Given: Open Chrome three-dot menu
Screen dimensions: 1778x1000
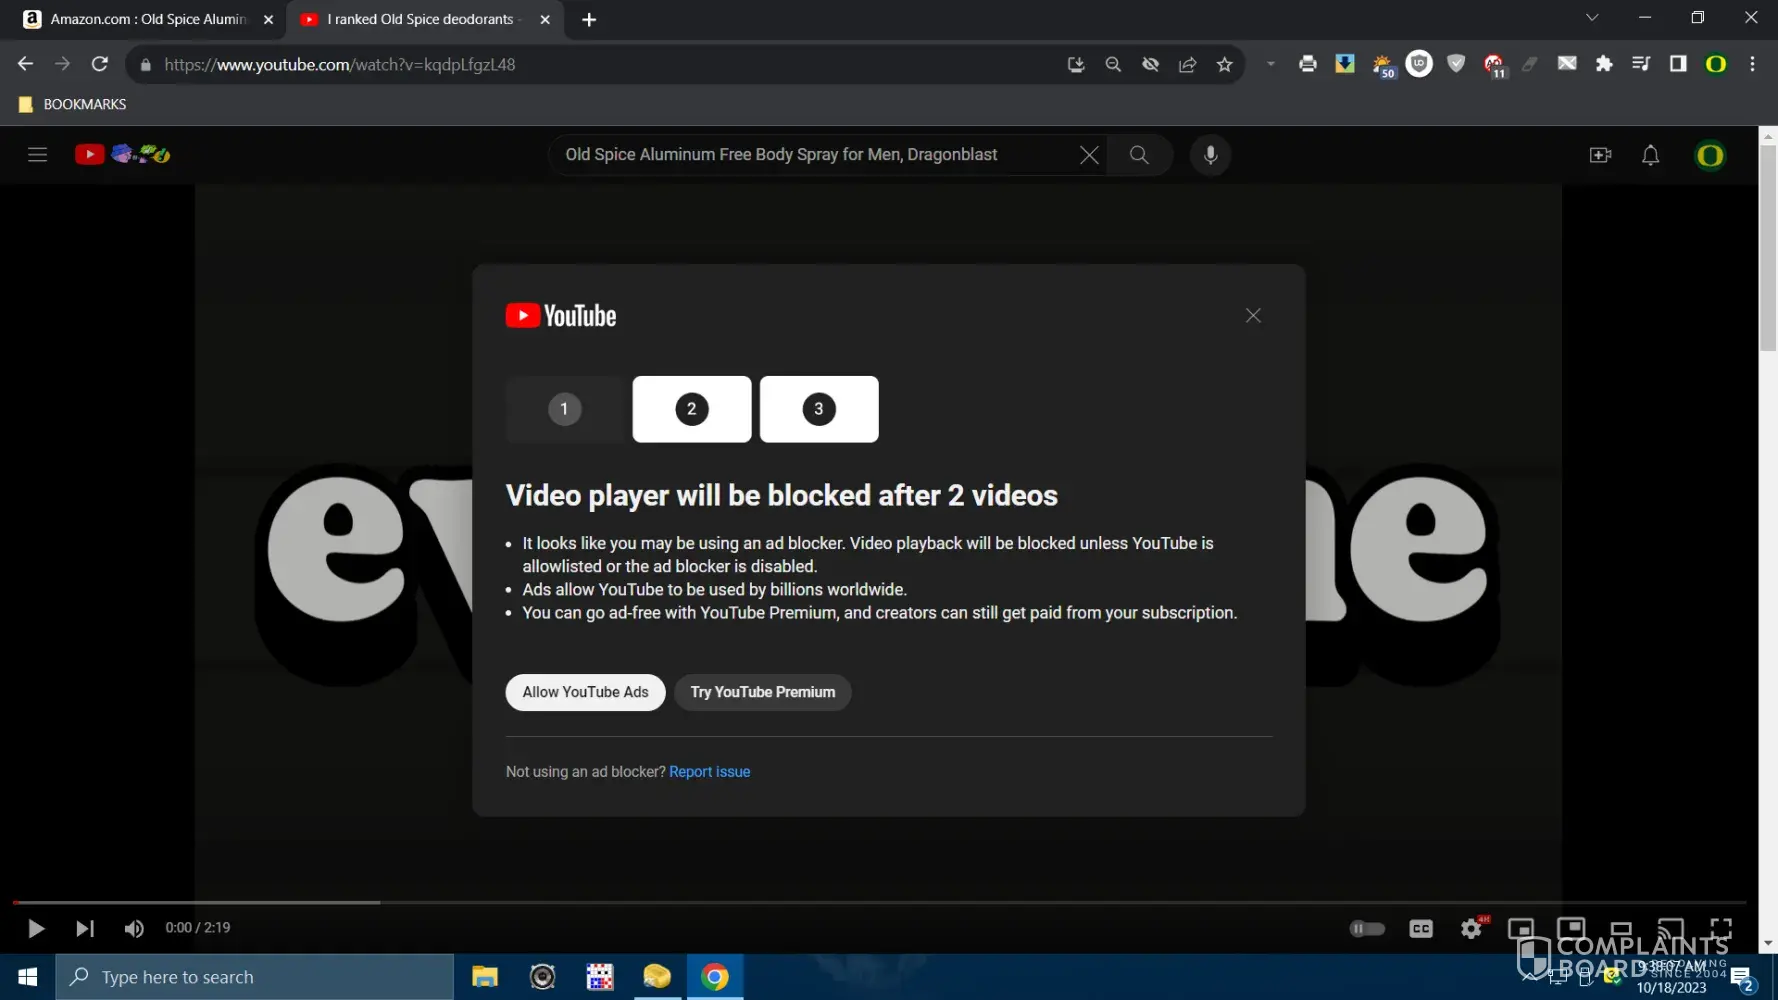Looking at the screenshot, I should tap(1752, 64).
